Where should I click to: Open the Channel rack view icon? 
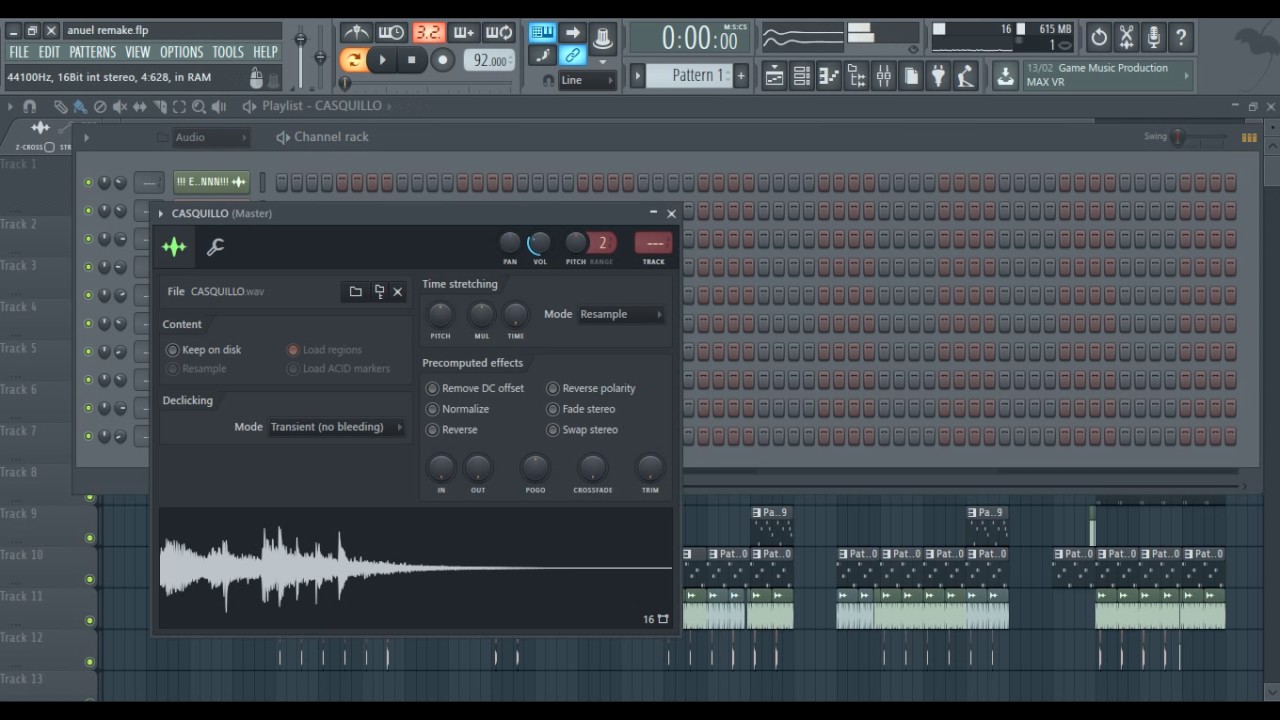[801, 75]
